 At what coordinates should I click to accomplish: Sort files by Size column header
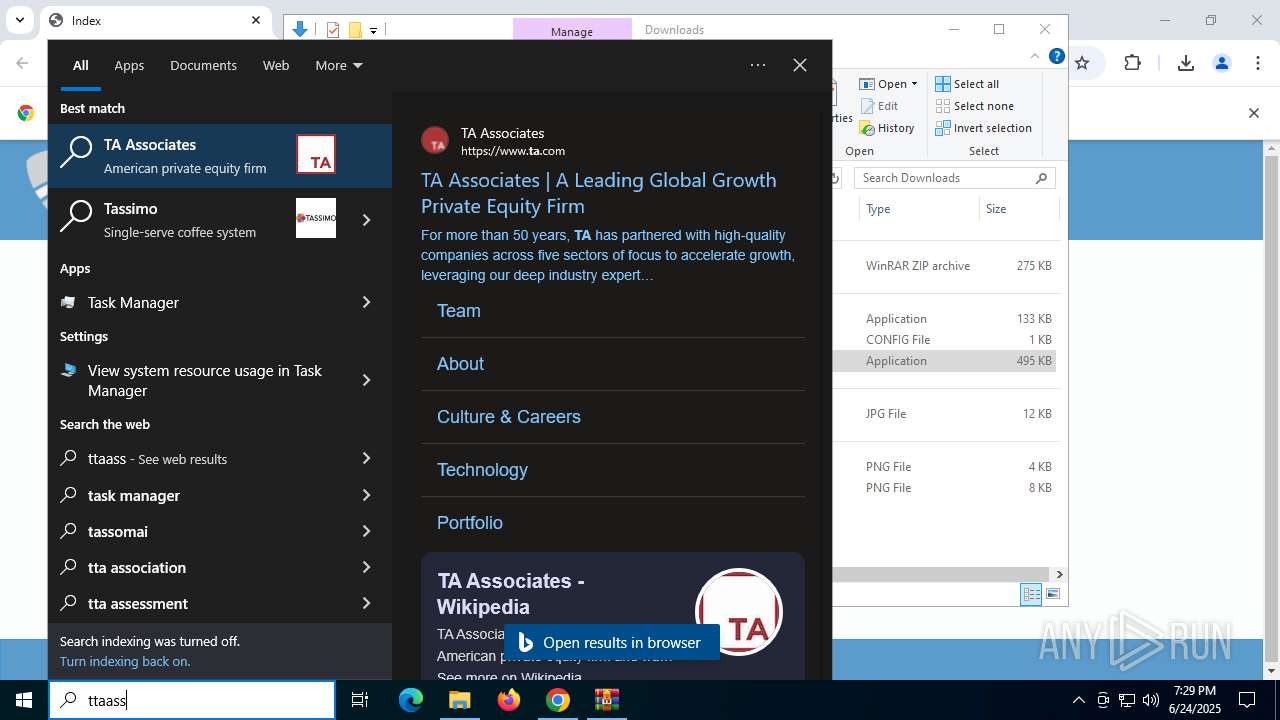1018,209
